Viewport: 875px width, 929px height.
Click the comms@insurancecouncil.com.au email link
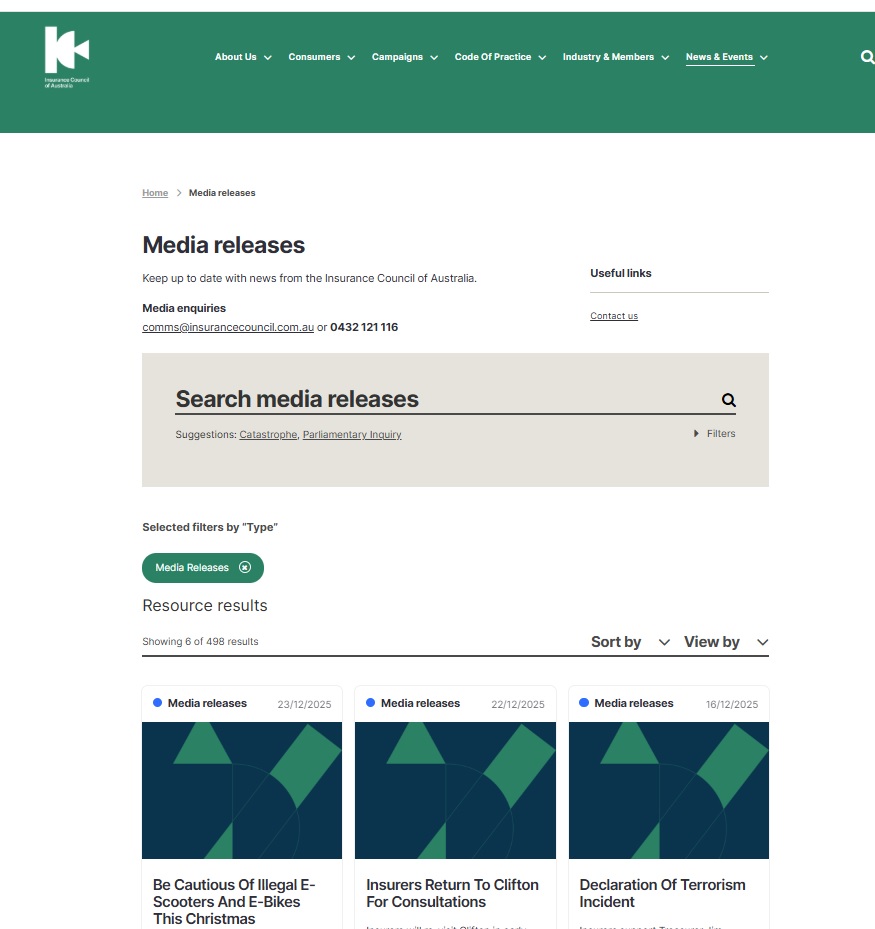pyautogui.click(x=228, y=327)
